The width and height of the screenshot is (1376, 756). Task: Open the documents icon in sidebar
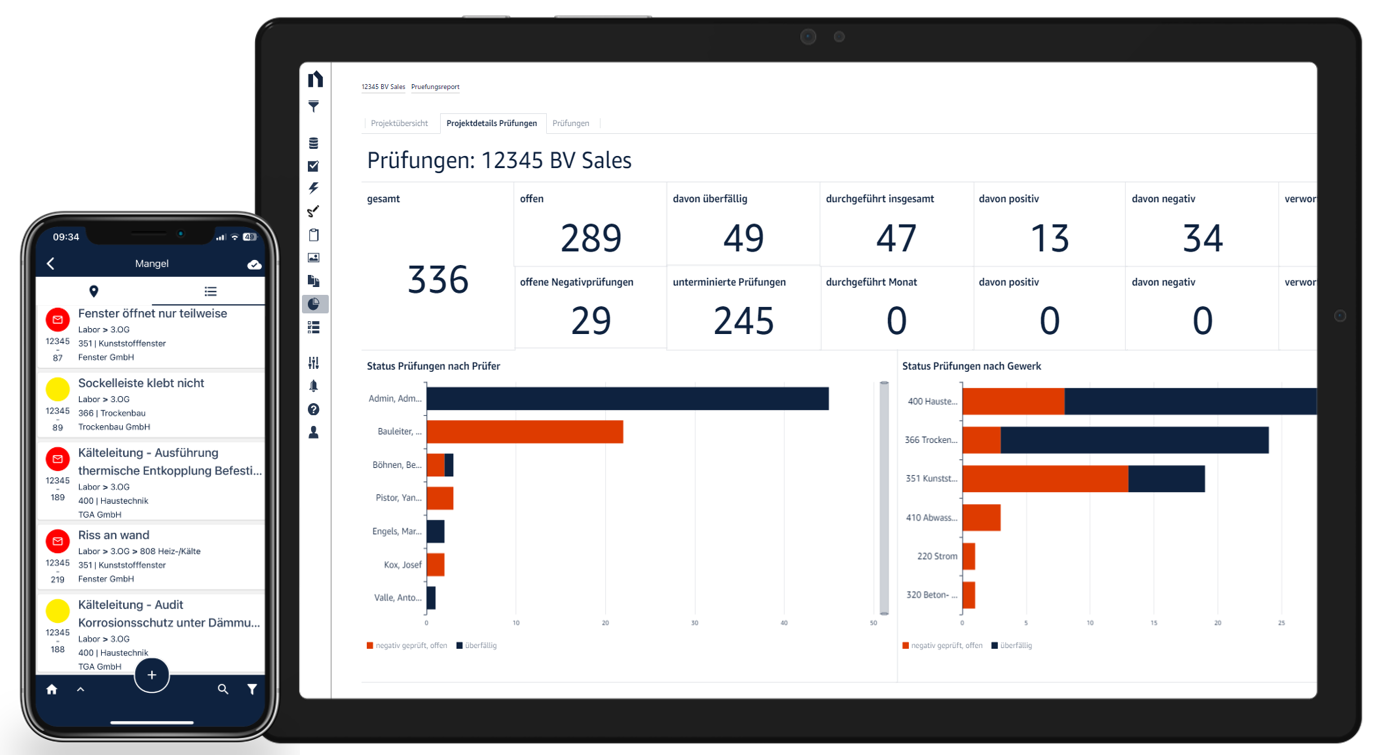(314, 281)
